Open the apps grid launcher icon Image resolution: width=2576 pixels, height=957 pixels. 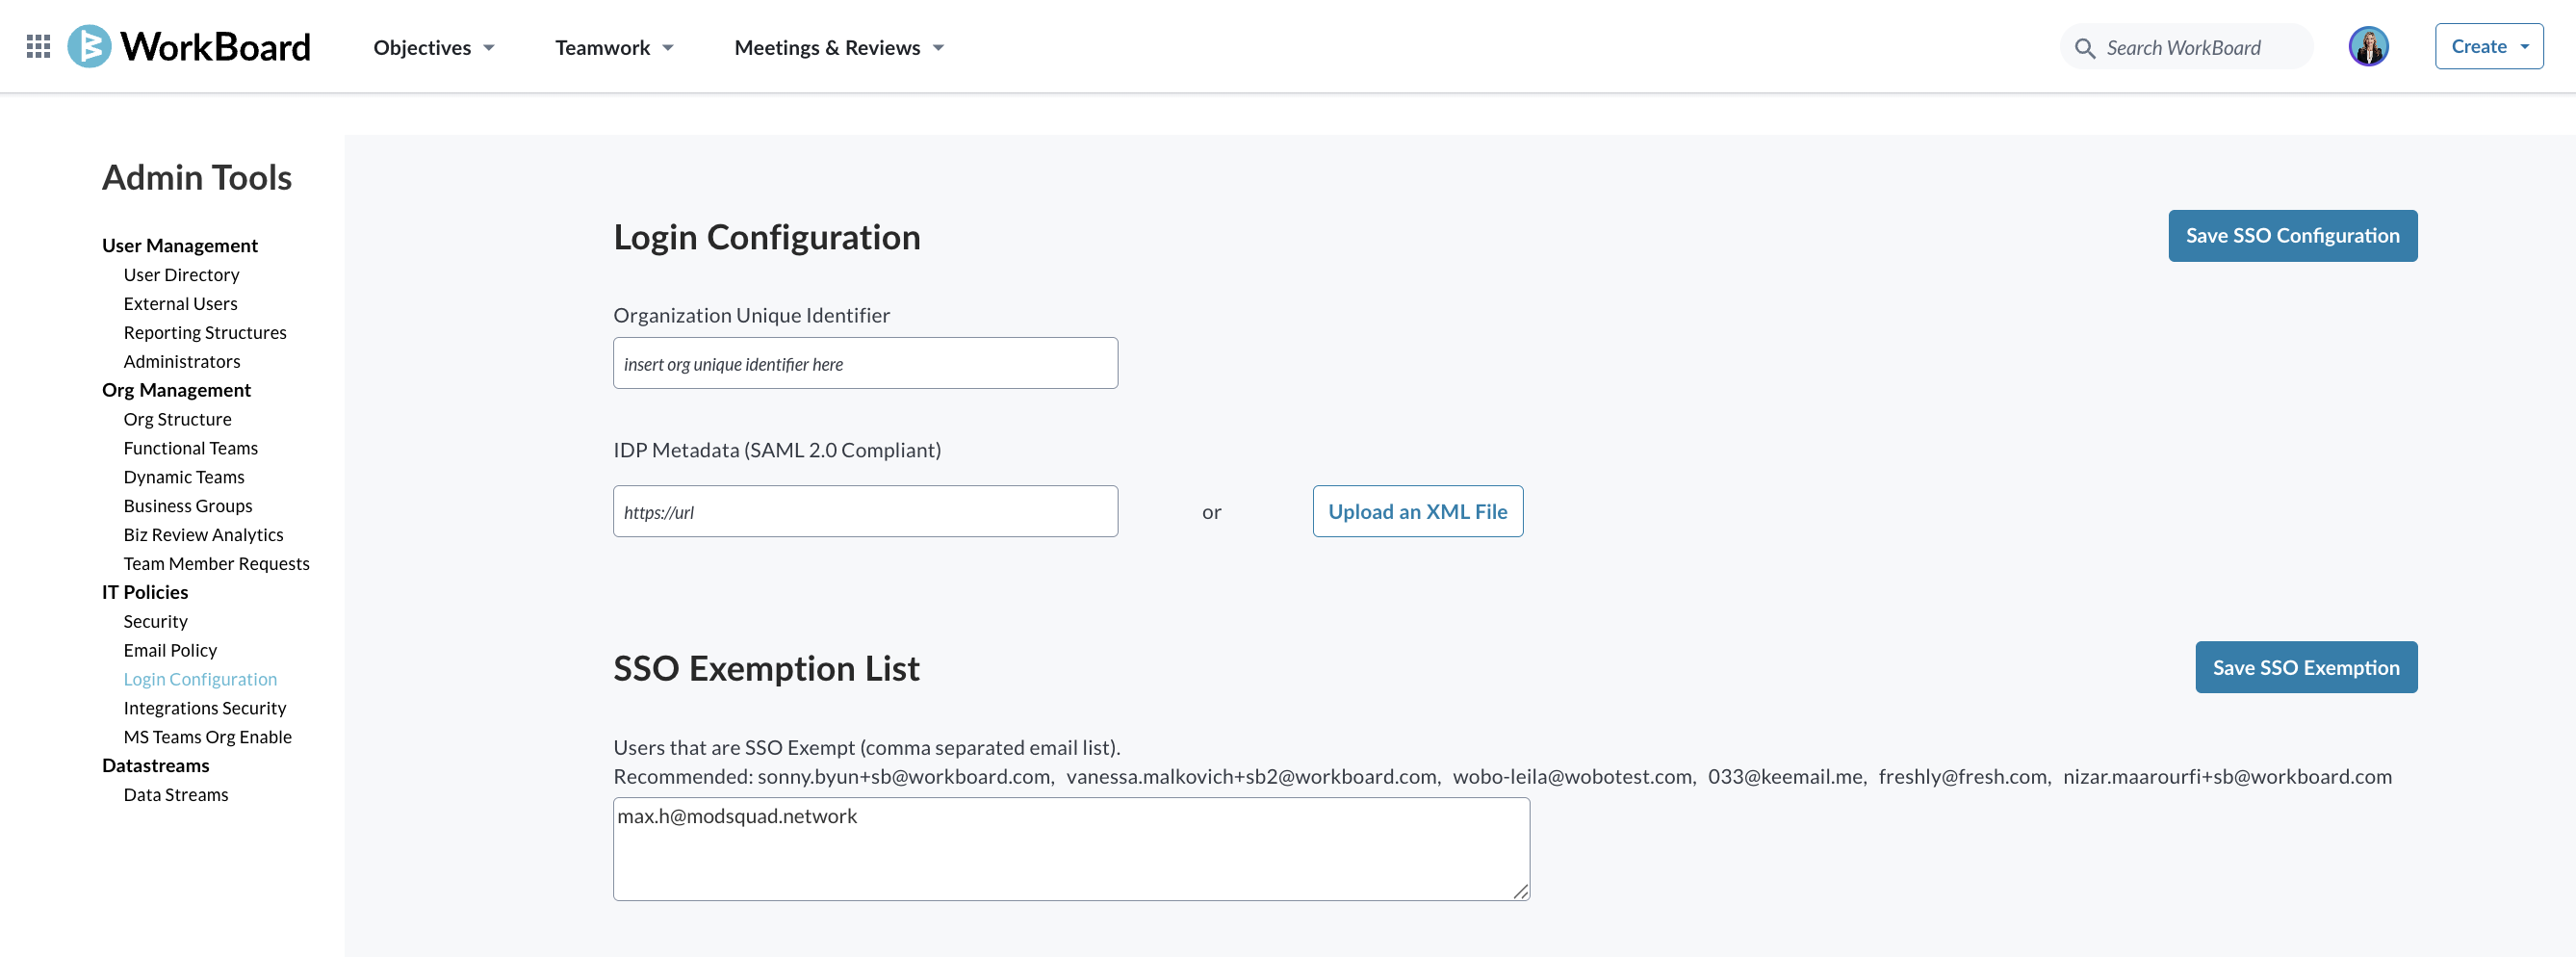pos(38,46)
